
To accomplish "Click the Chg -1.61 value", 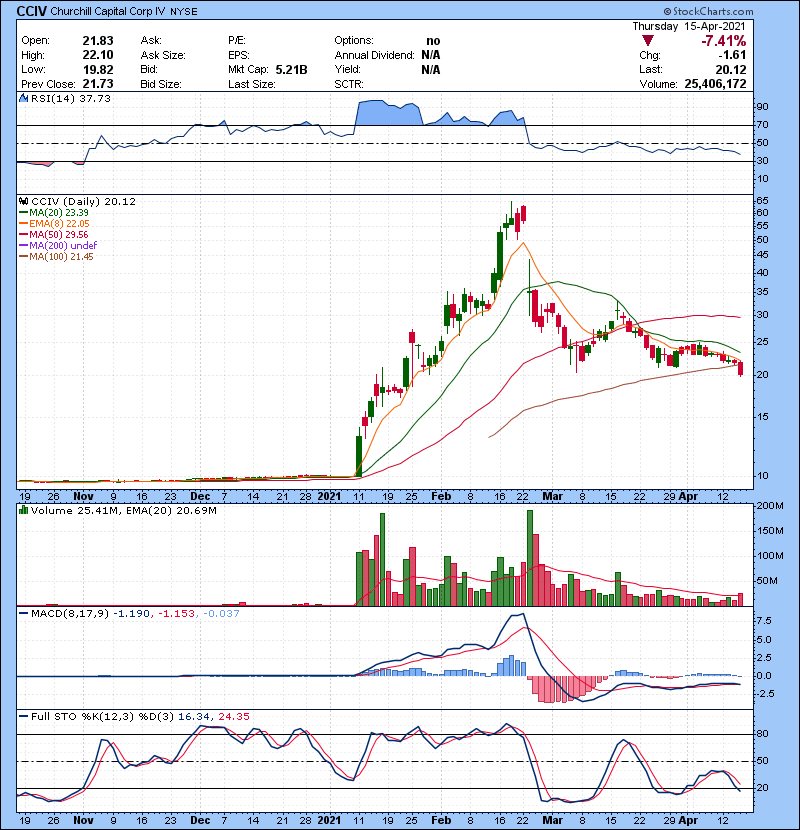I will (732, 55).
